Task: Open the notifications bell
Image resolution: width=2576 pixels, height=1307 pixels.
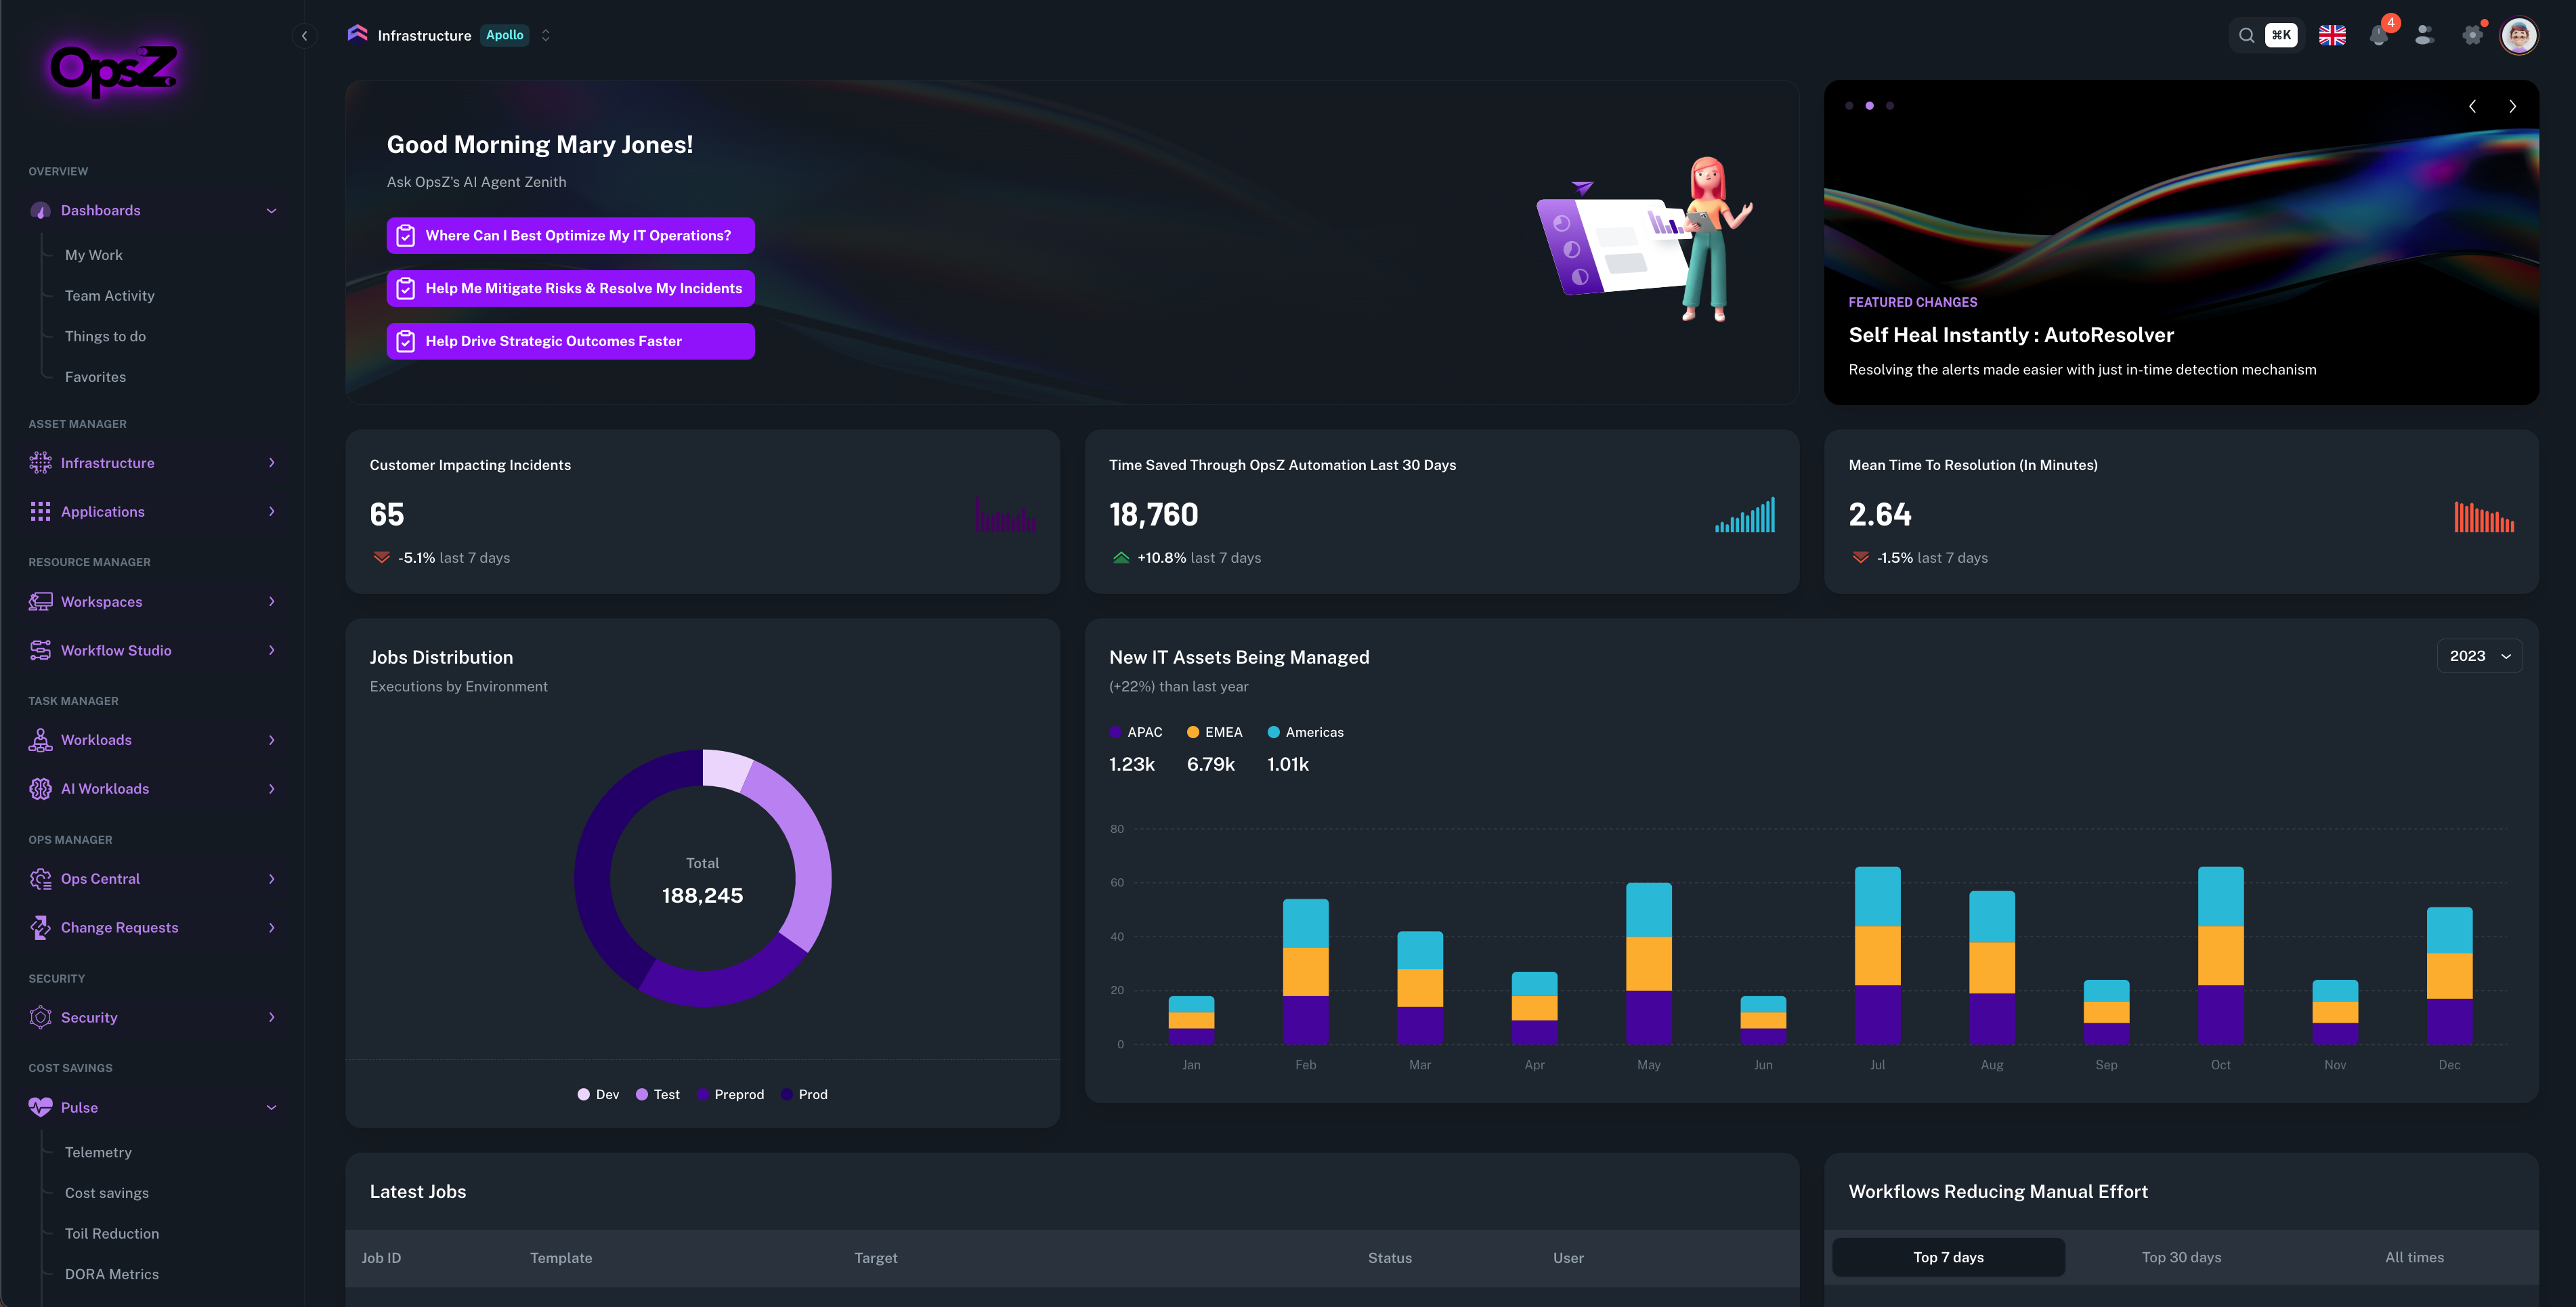Action: tap(2379, 35)
